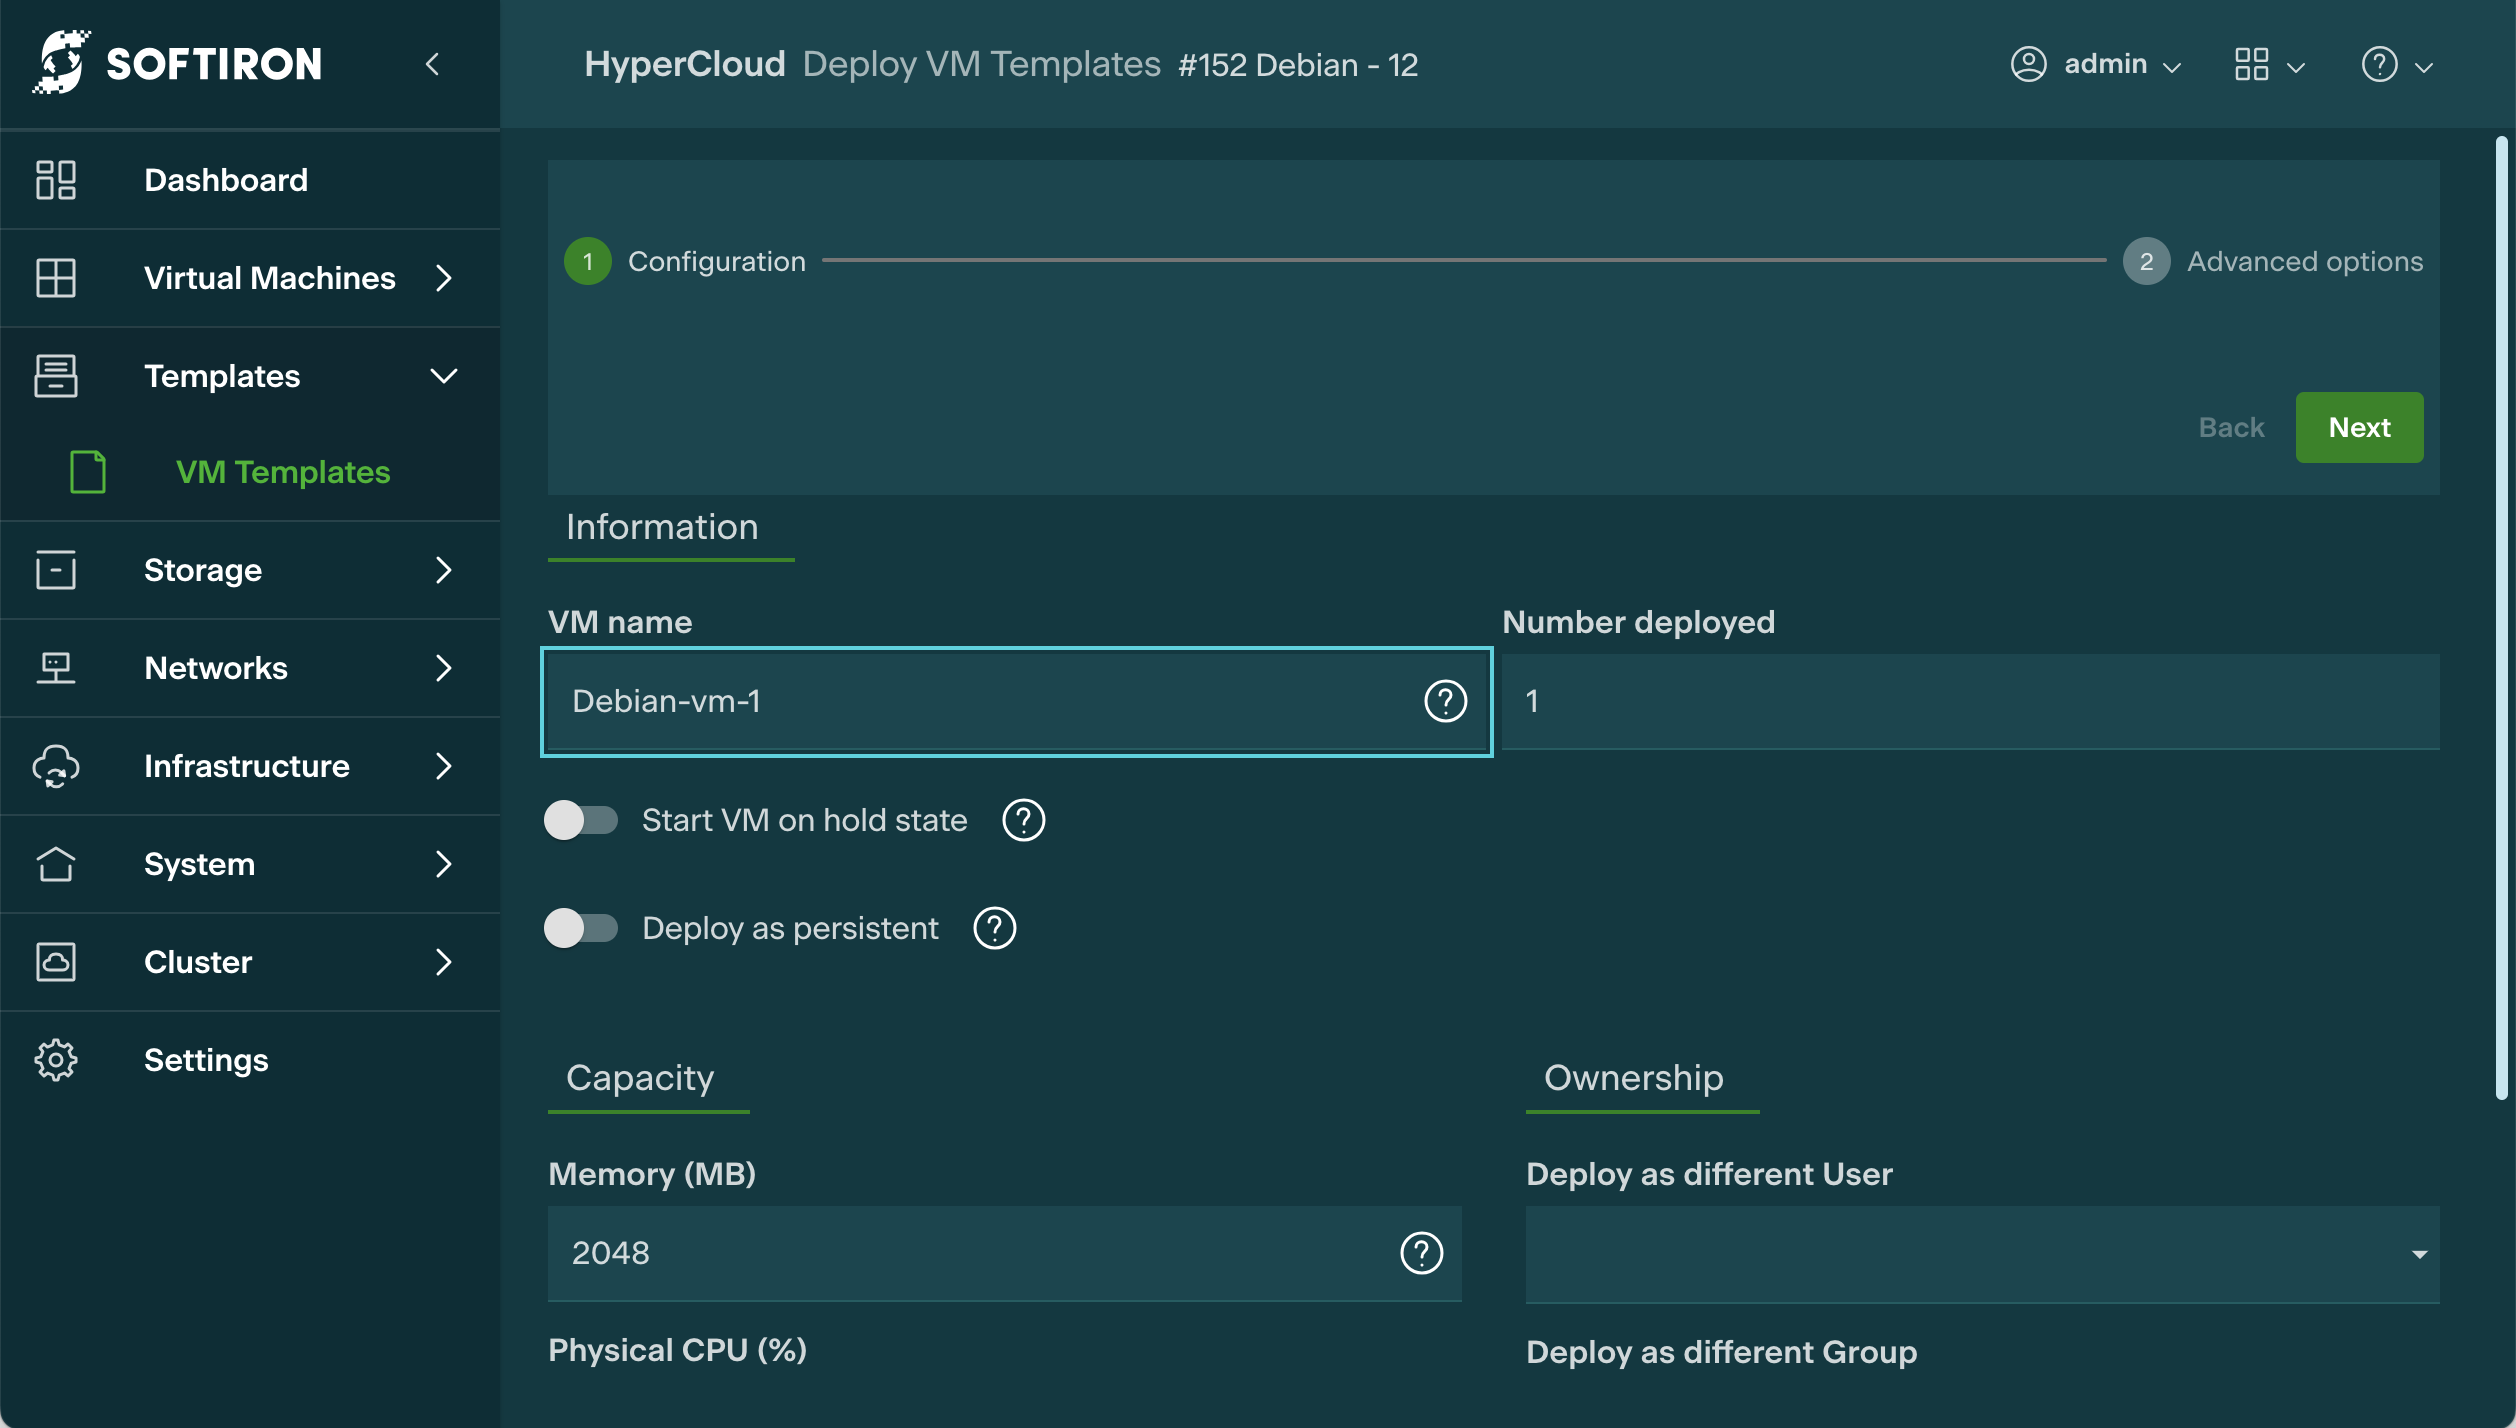Toggle Deploy as persistent switch

click(x=581, y=928)
